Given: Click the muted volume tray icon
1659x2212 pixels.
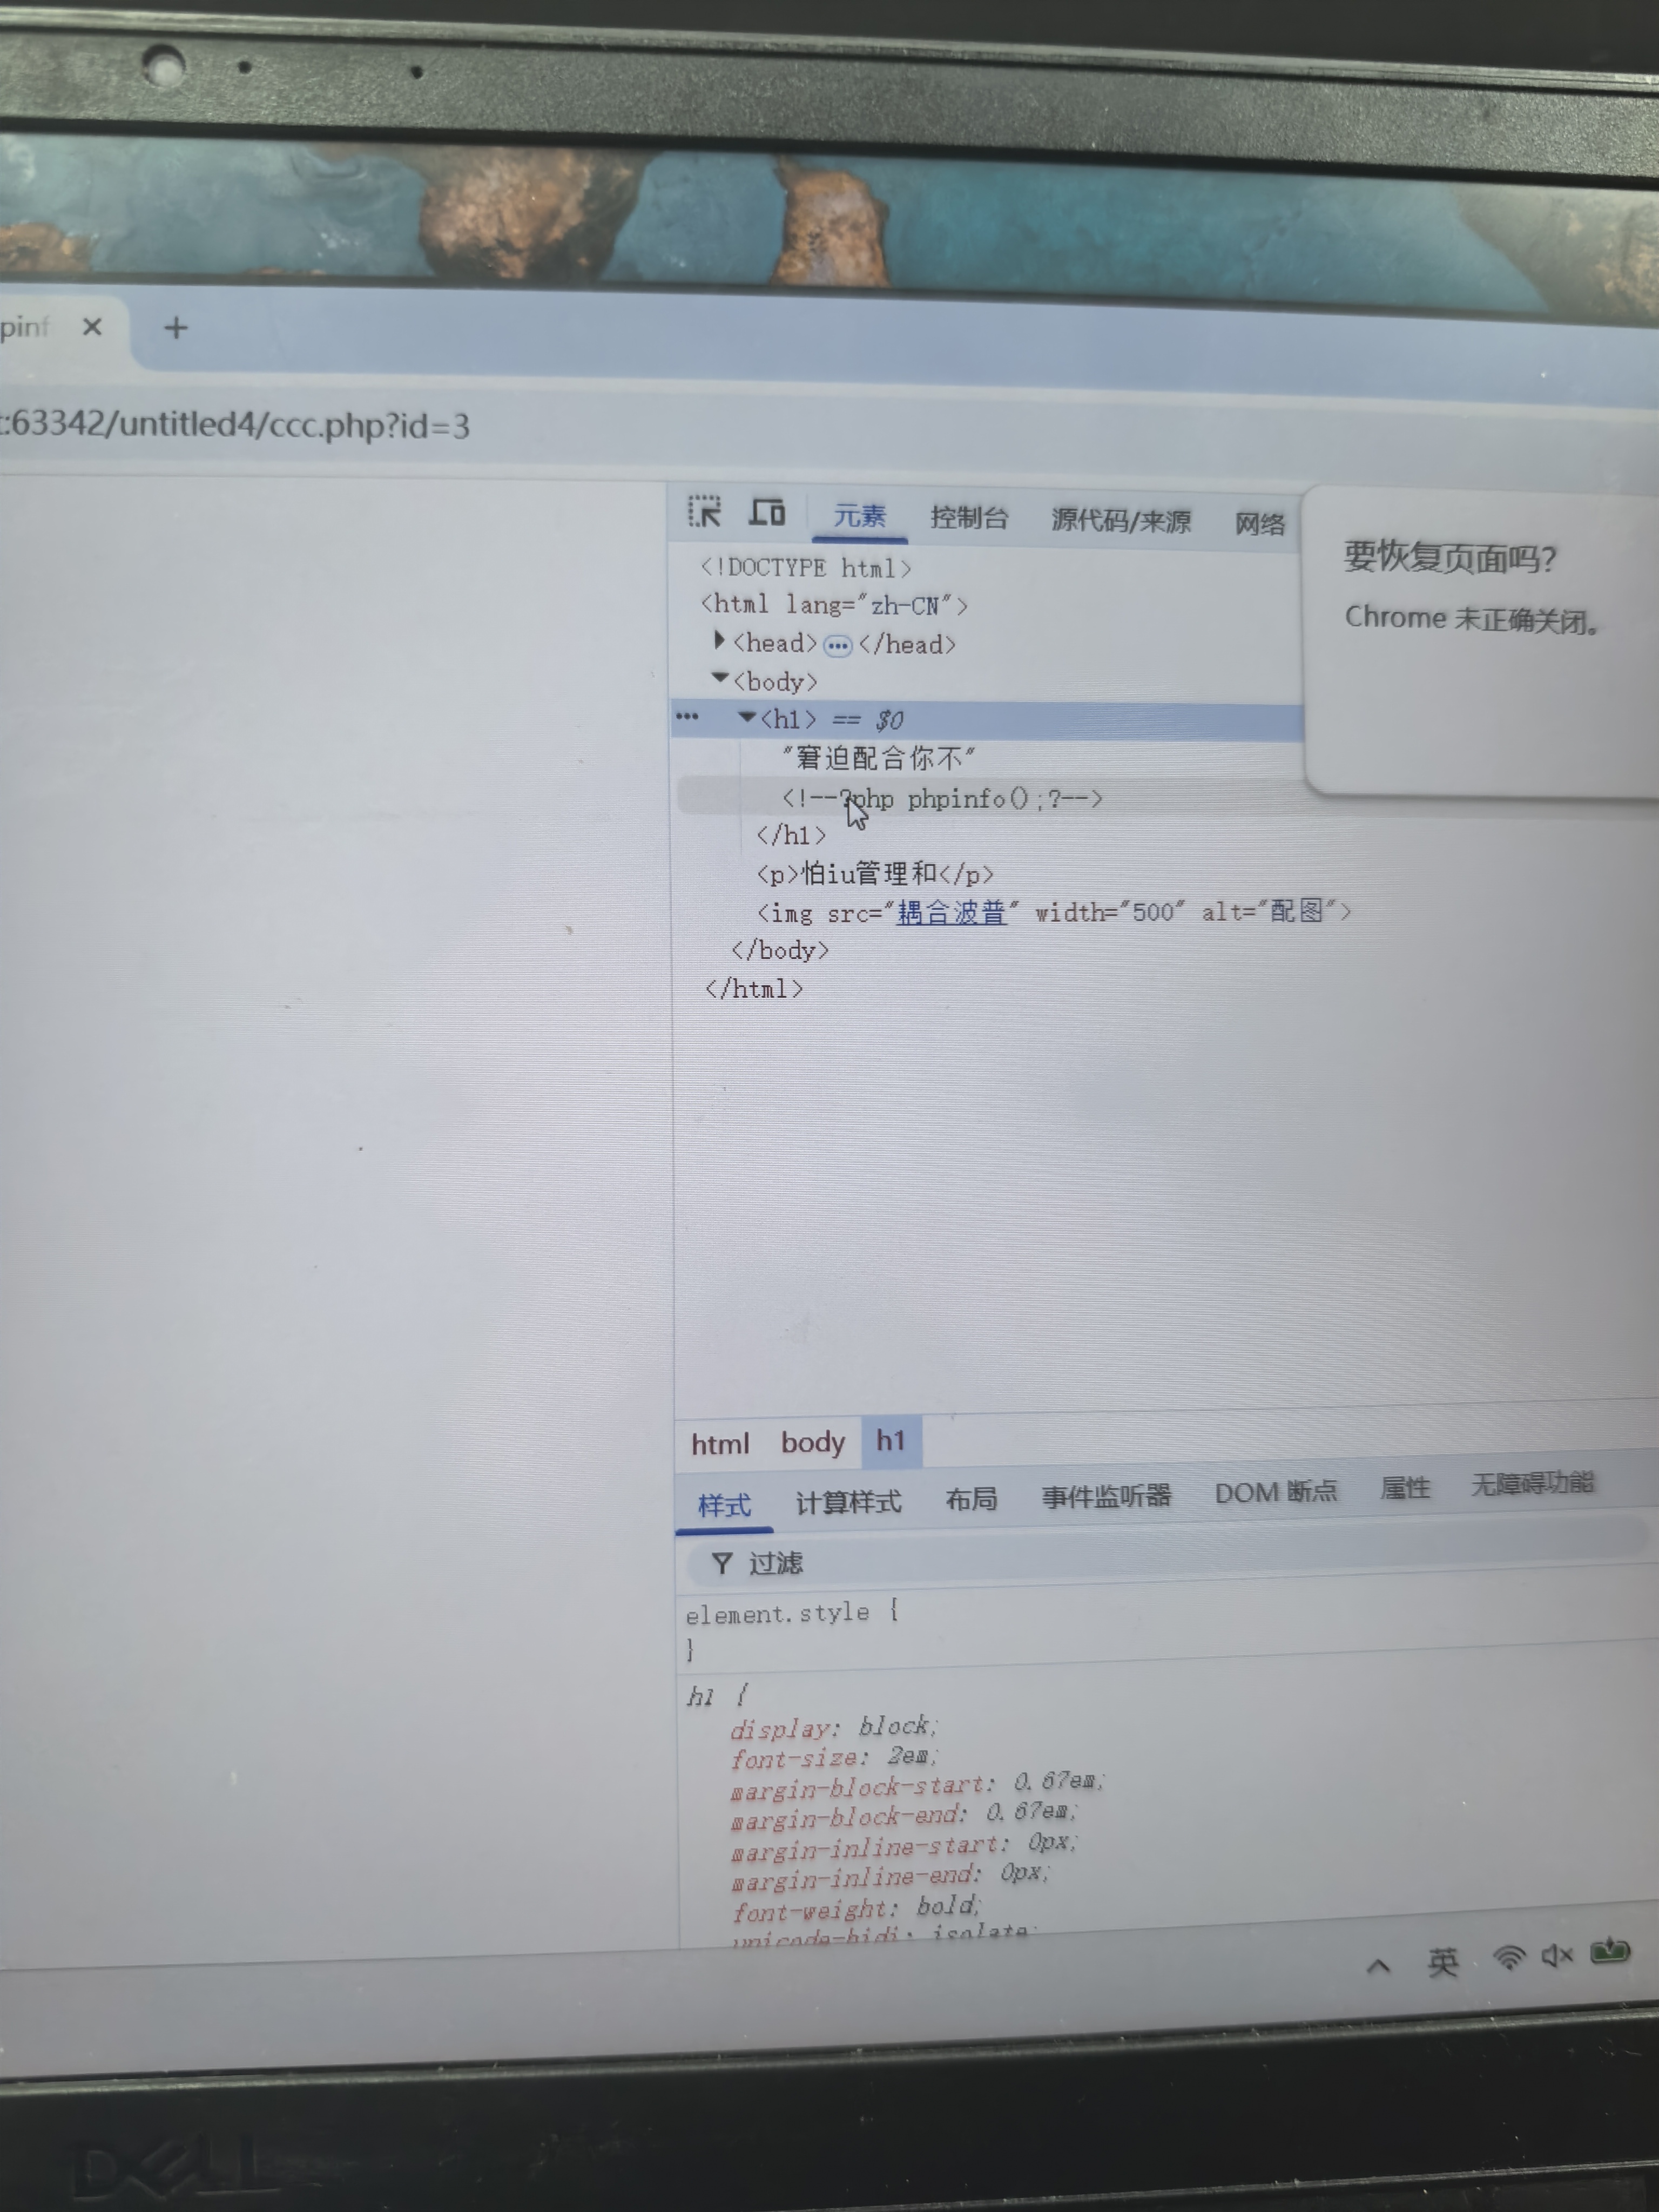Looking at the screenshot, I should point(1556,1956).
